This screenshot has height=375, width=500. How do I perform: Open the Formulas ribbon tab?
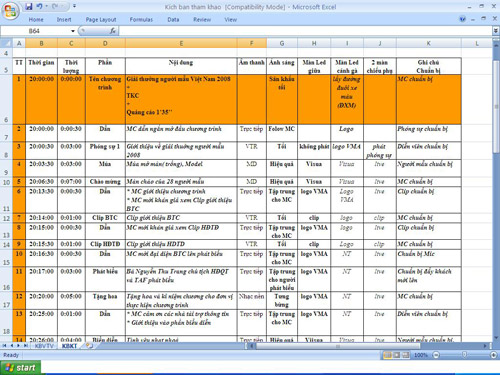(x=141, y=20)
